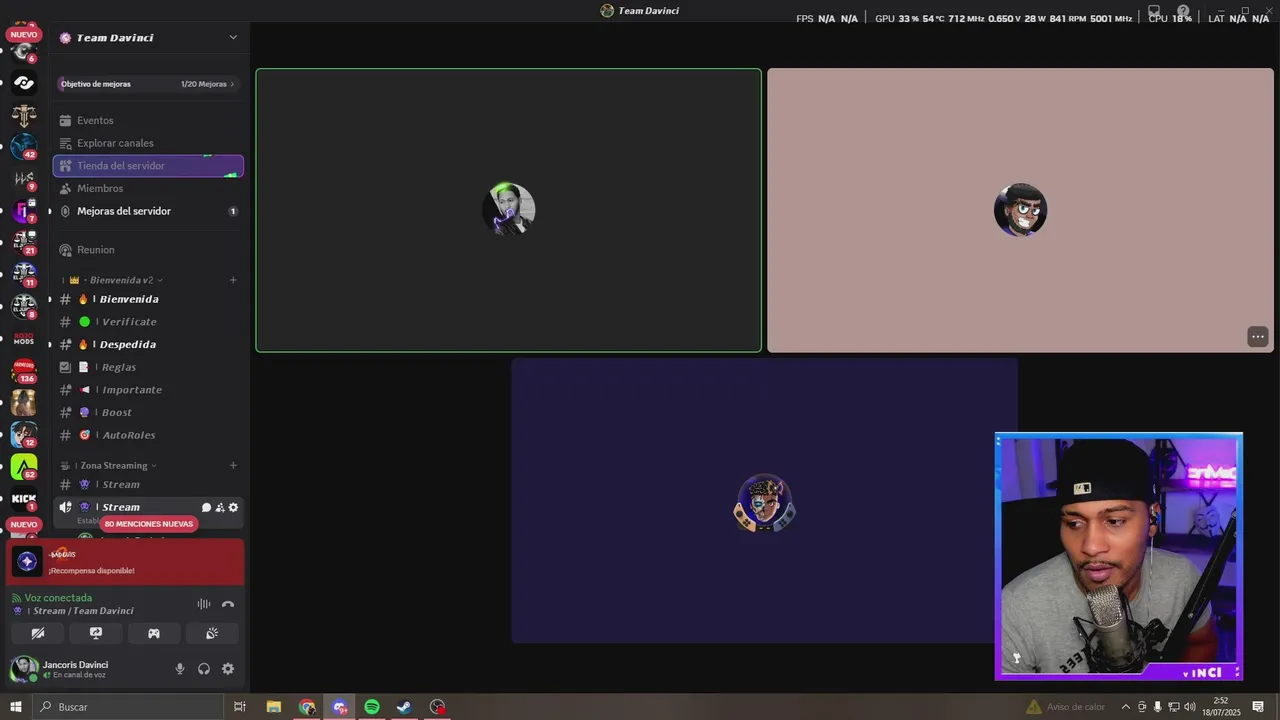Image resolution: width=1280 pixels, height=720 pixels.
Task: Jump to the bottom NUEVO unread indicator
Action: coord(23,524)
